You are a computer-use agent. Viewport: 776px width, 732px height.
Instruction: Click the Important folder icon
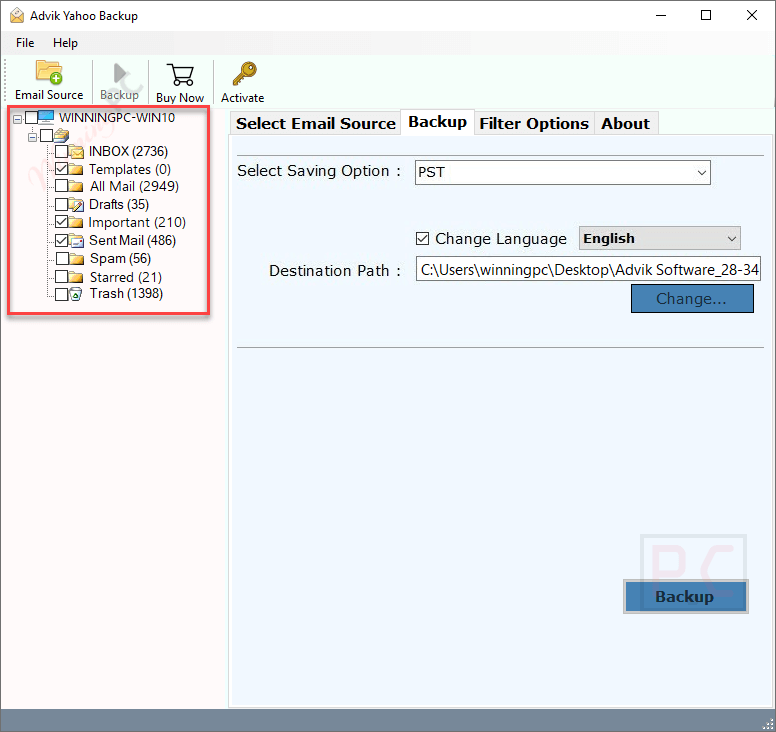[76, 222]
